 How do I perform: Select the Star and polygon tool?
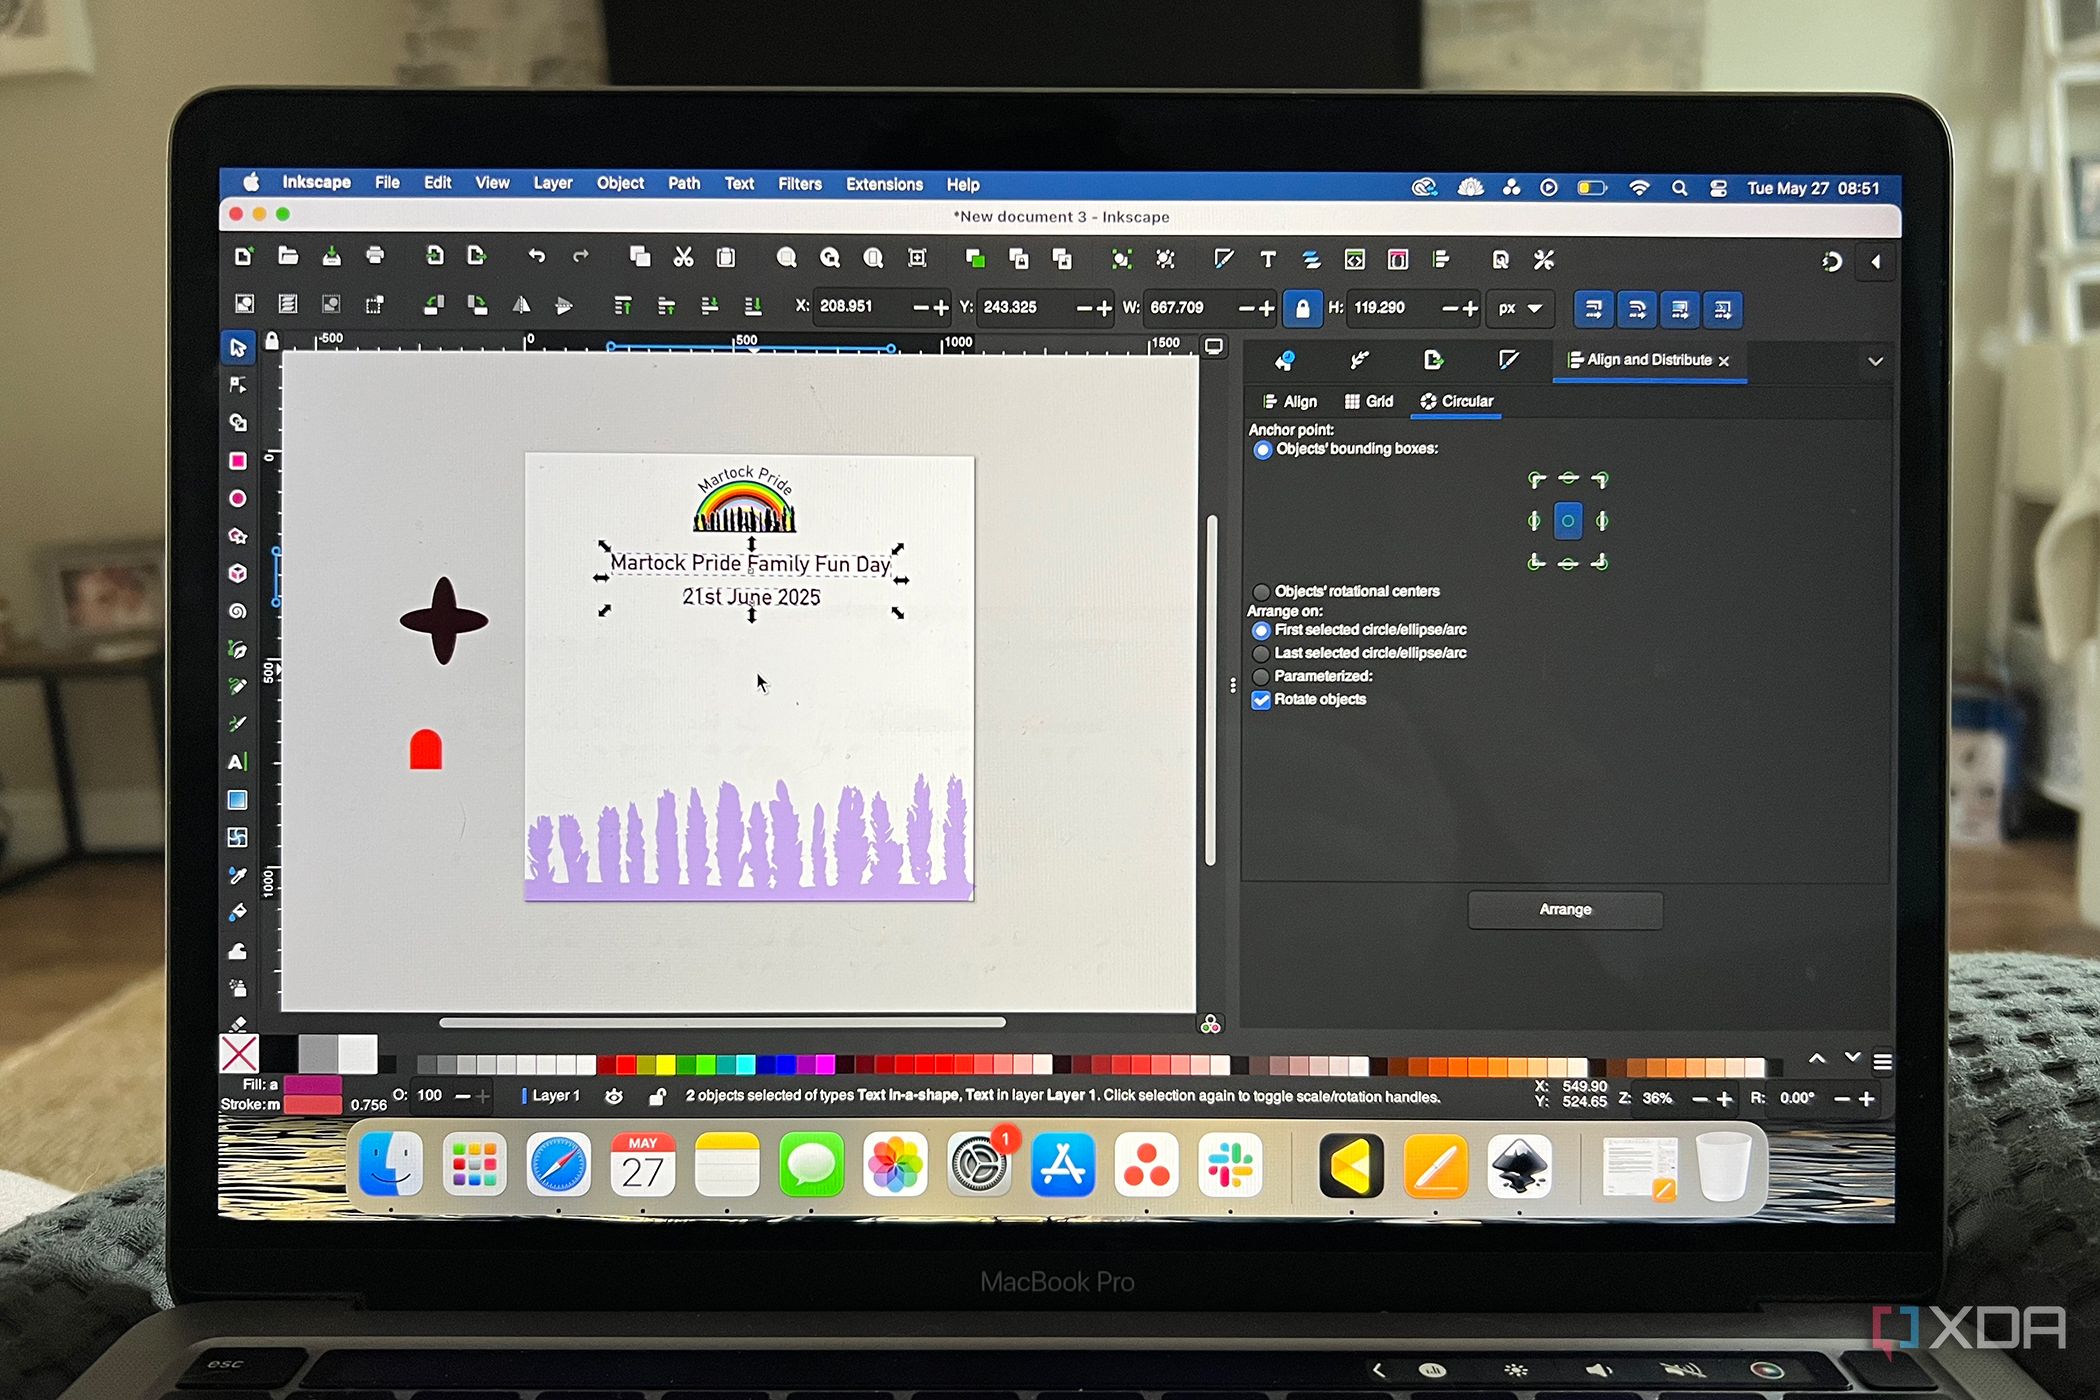pyautogui.click(x=237, y=536)
